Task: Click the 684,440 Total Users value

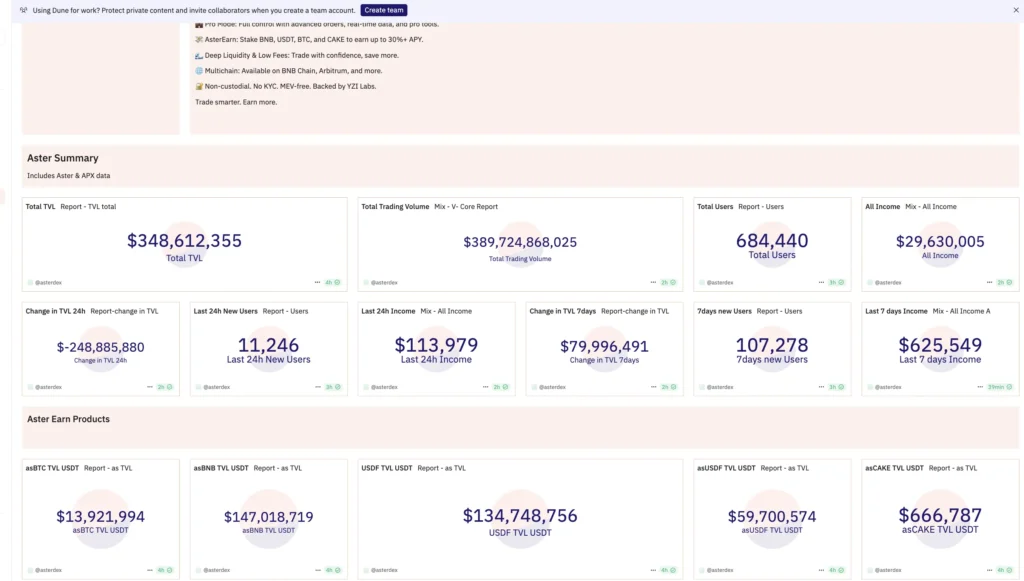Action: (772, 240)
